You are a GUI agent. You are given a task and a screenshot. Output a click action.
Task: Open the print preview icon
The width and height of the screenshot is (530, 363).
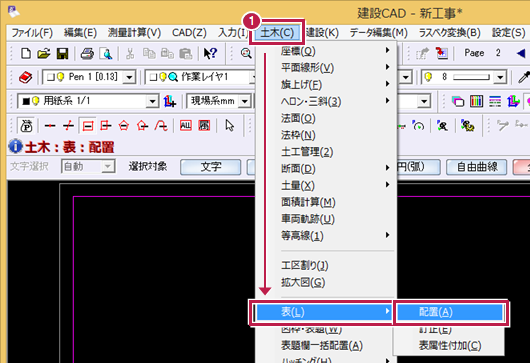pos(106,53)
